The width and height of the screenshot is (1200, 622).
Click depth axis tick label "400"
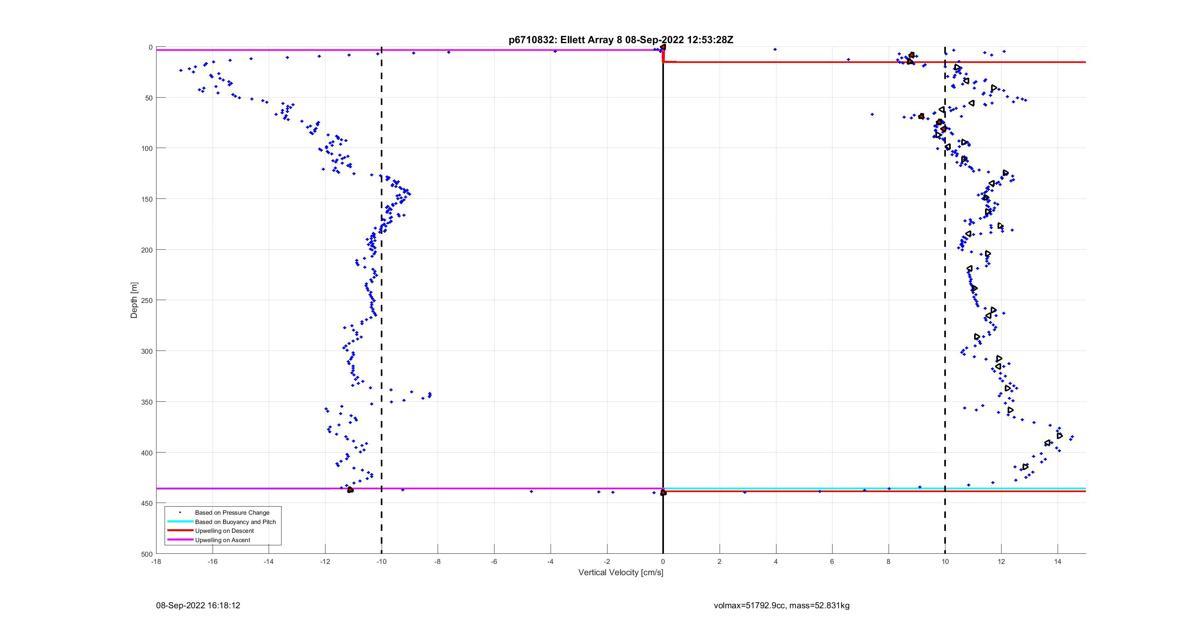(x=146, y=453)
